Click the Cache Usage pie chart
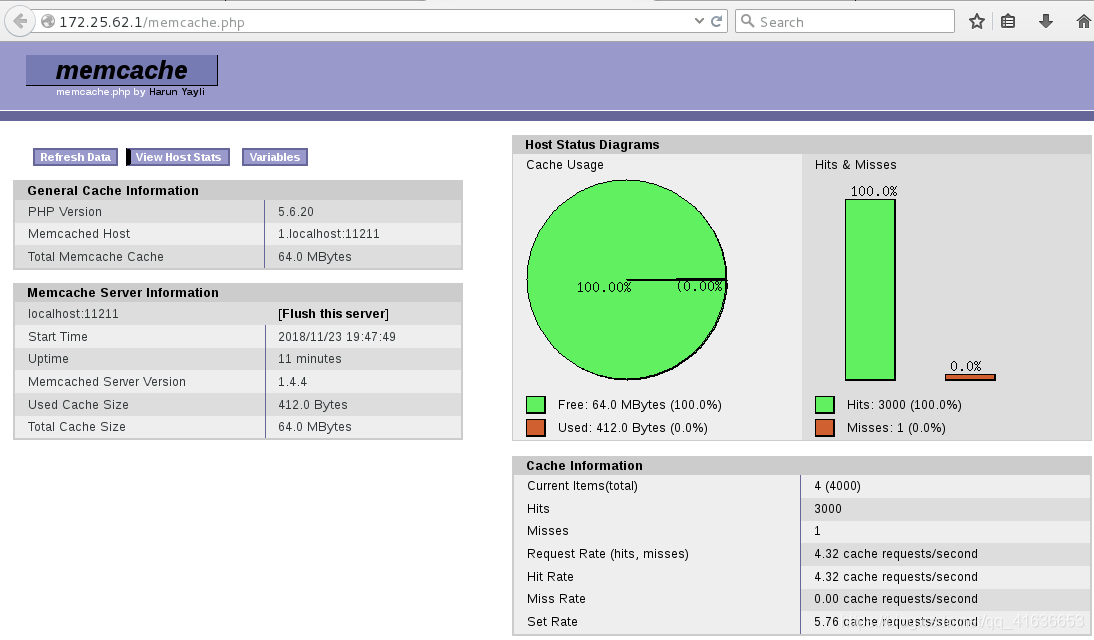Screen dimensions: 1094x640 [x=627, y=280]
